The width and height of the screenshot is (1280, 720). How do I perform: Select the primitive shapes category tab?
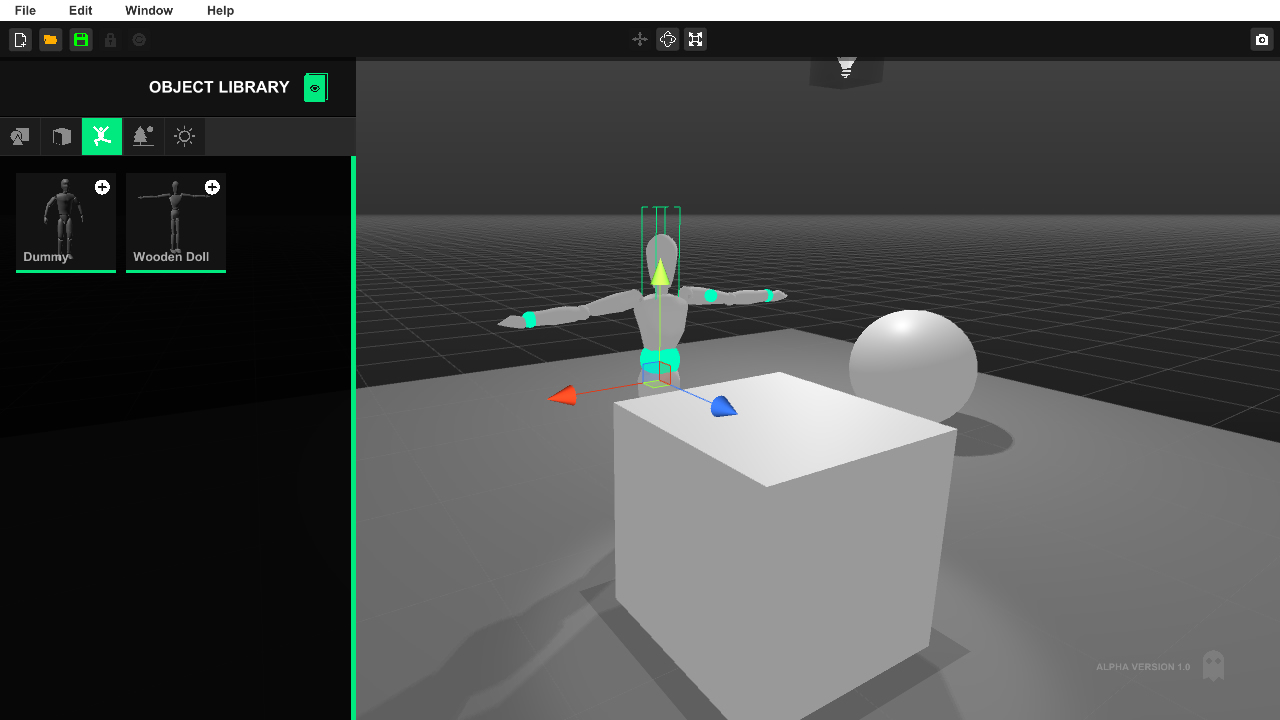click(60, 136)
